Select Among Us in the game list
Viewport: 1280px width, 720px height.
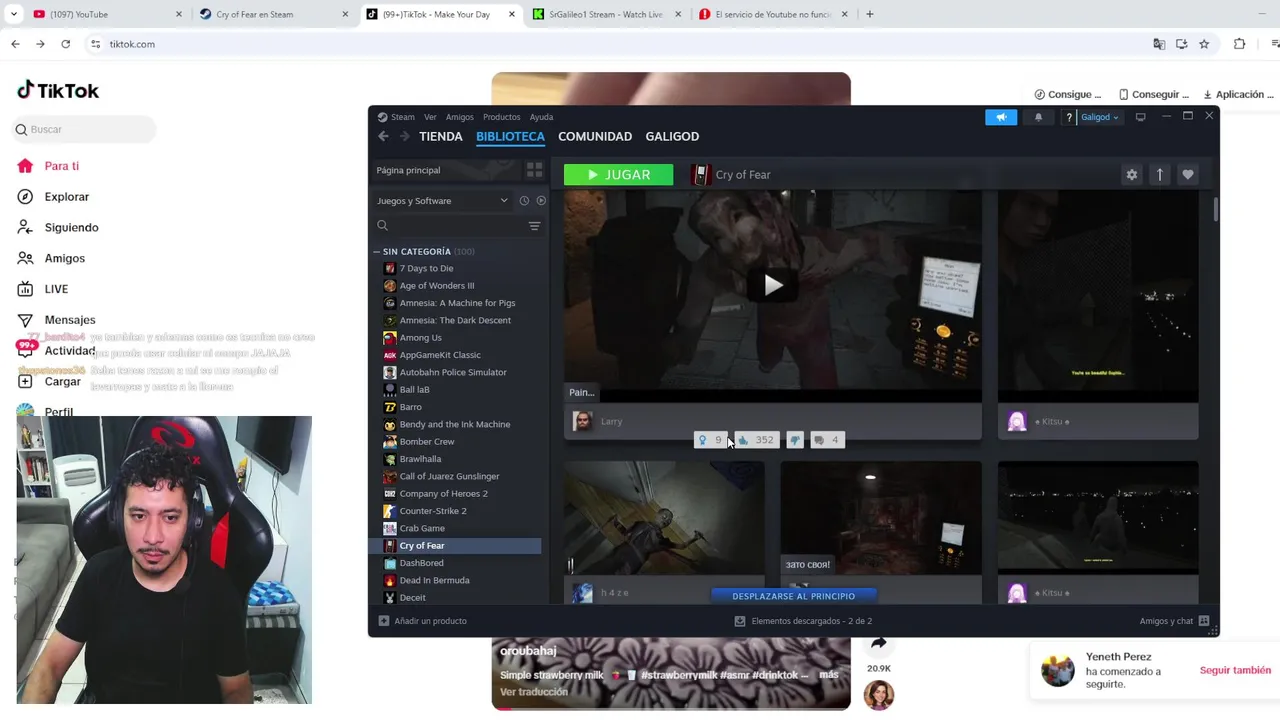420,338
